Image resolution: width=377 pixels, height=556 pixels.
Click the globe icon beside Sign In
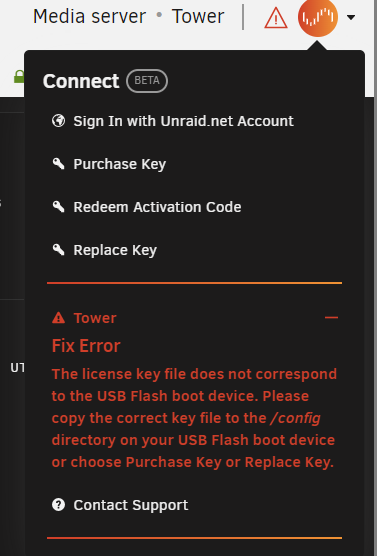(59, 121)
